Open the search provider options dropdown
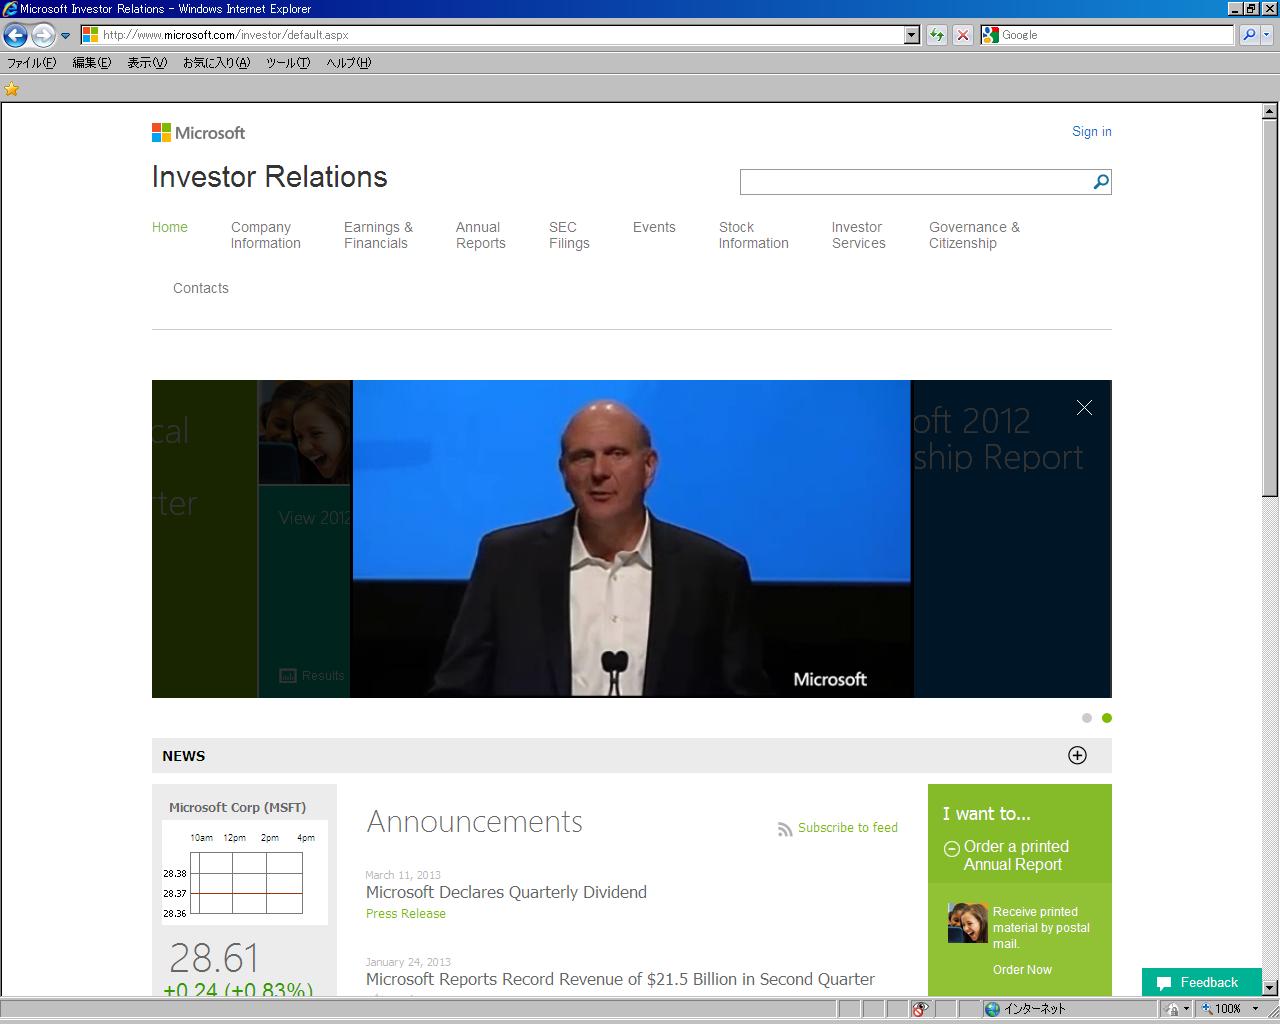This screenshot has width=1280, height=1024. [x=1267, y=35]
